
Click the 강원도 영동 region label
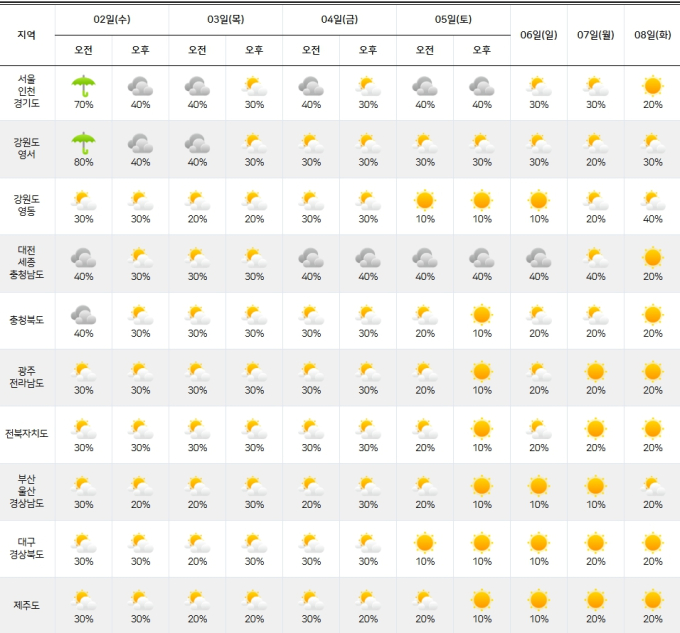tap(26, 205)
